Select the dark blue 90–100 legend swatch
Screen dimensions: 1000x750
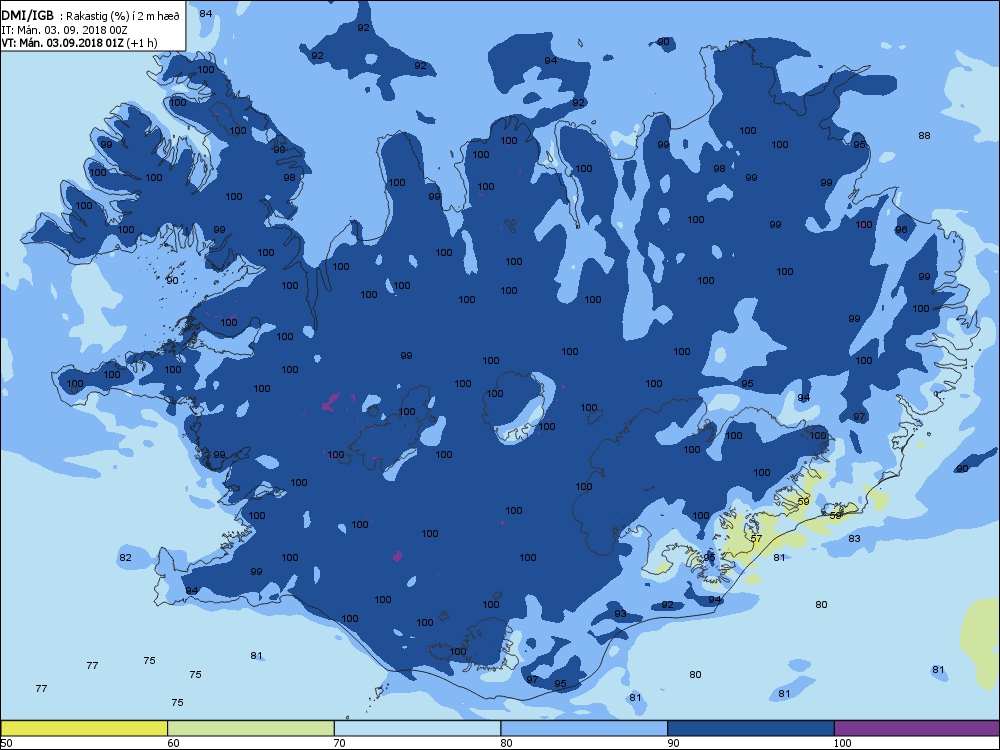[x=751, y=728]
